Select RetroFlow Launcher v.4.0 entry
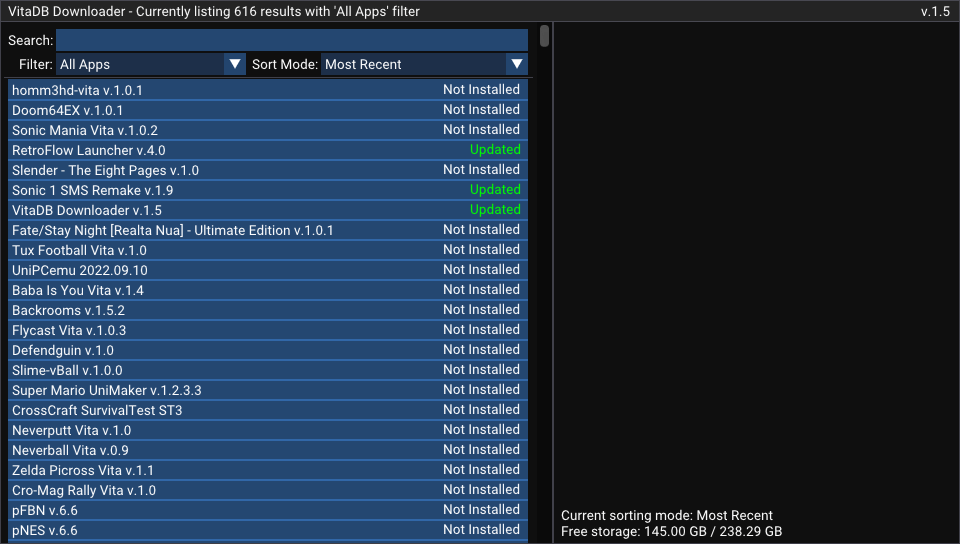The width and height of the screenshot is (960, 544). coord(268,150)
